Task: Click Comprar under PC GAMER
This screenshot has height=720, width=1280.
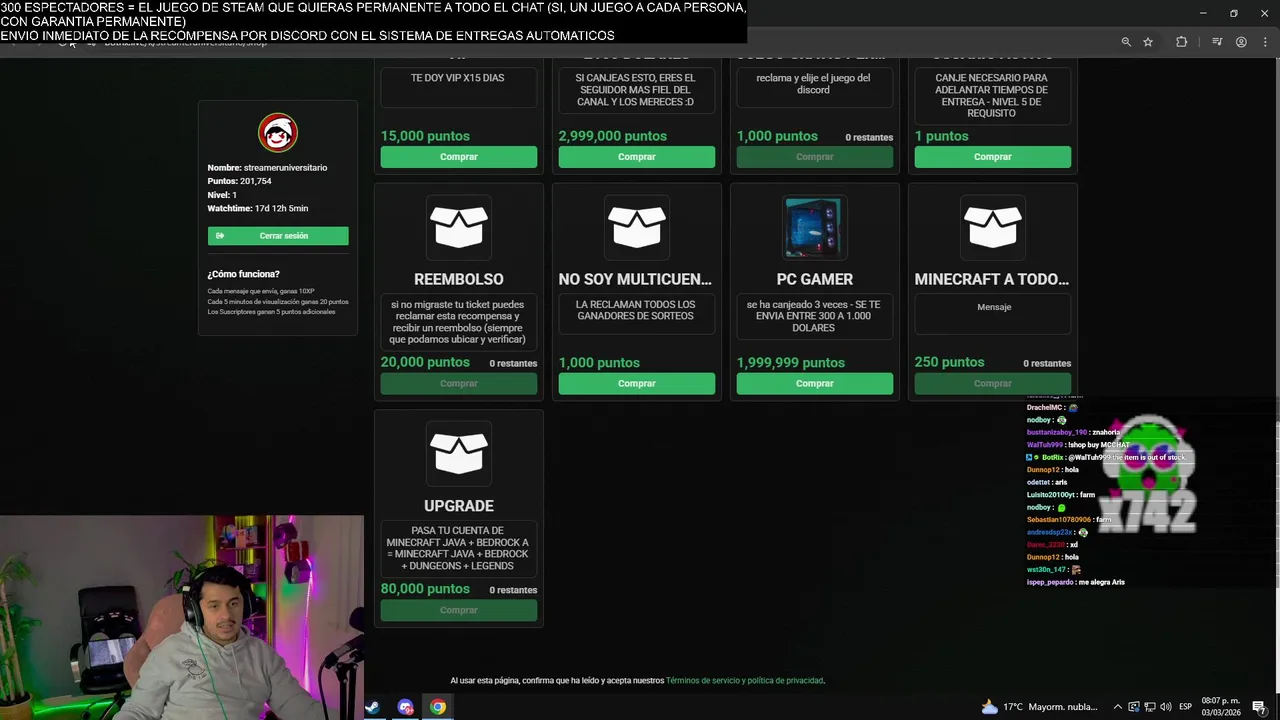Action: click(815, 384)
